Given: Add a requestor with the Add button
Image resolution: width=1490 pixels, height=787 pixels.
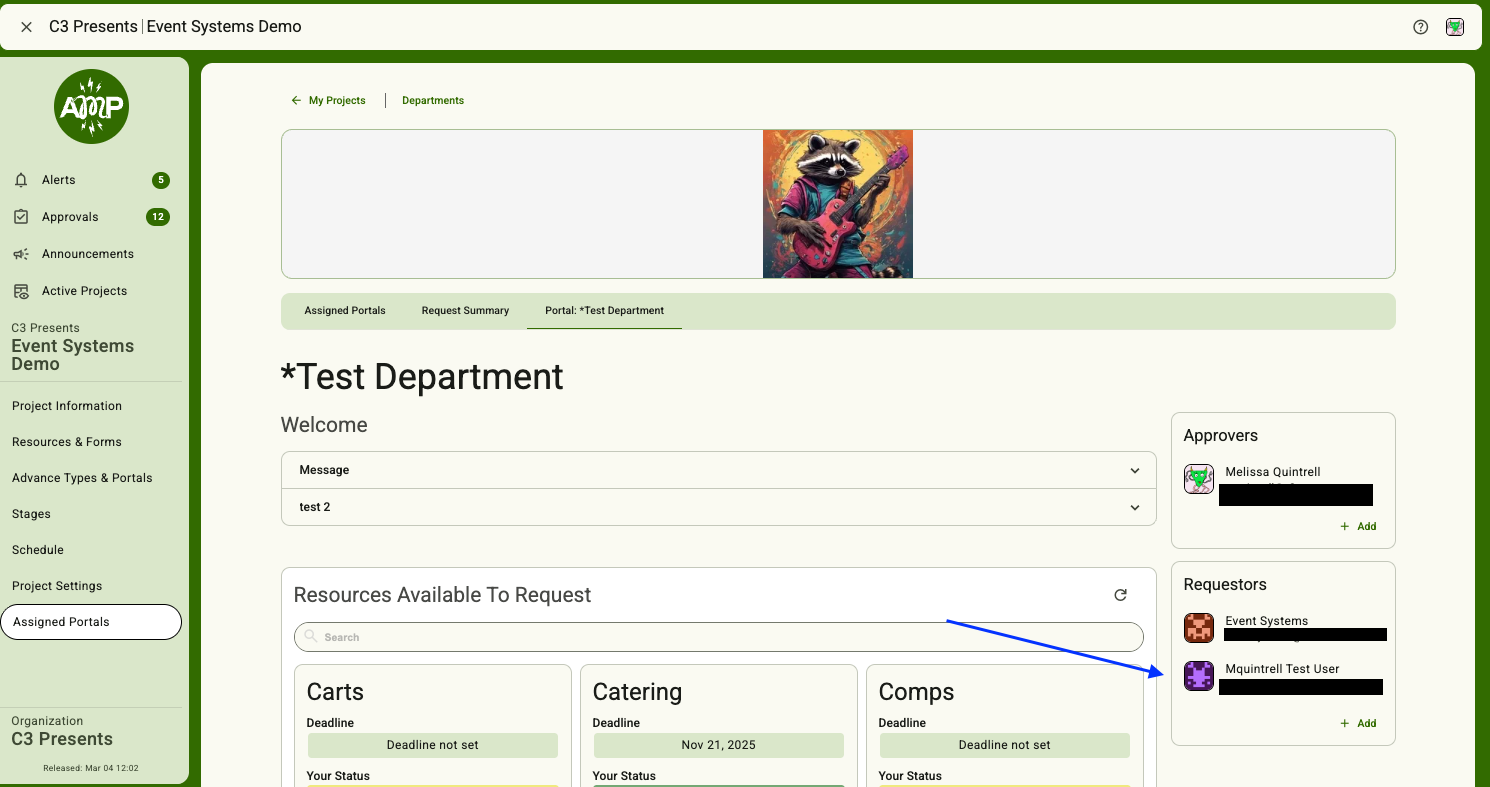Looking at the screenshot, I should coord(1358,724).
